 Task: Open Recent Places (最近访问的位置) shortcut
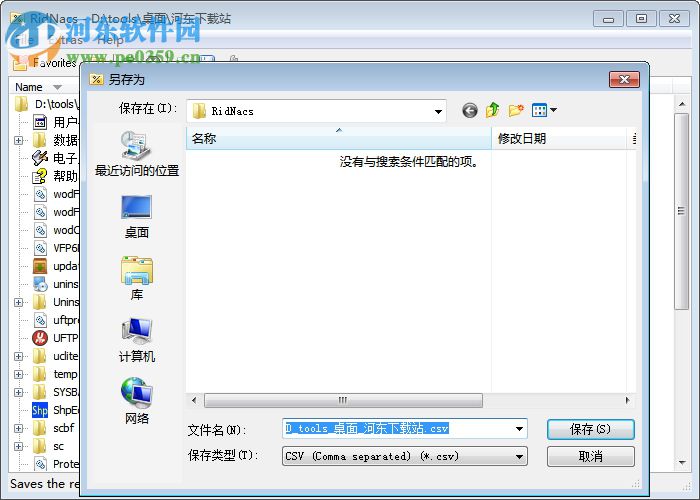[x=137, y=154]
